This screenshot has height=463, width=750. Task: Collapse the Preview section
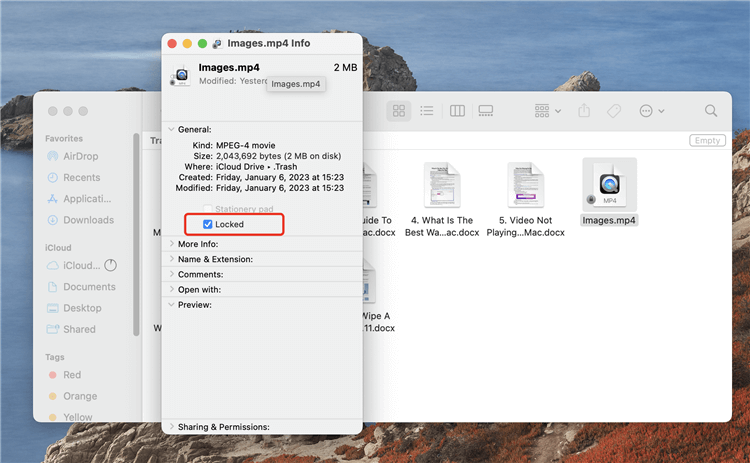[x=171, y=305]
